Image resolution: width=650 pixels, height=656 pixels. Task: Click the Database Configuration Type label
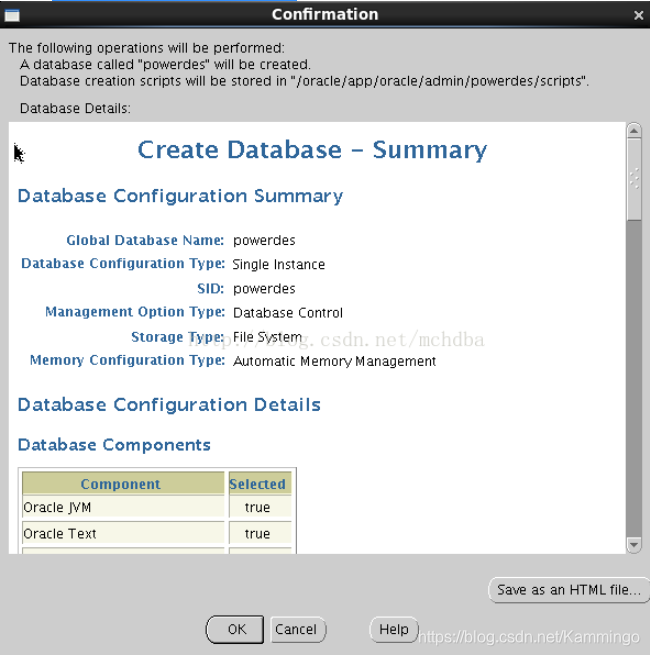[123, 264]
